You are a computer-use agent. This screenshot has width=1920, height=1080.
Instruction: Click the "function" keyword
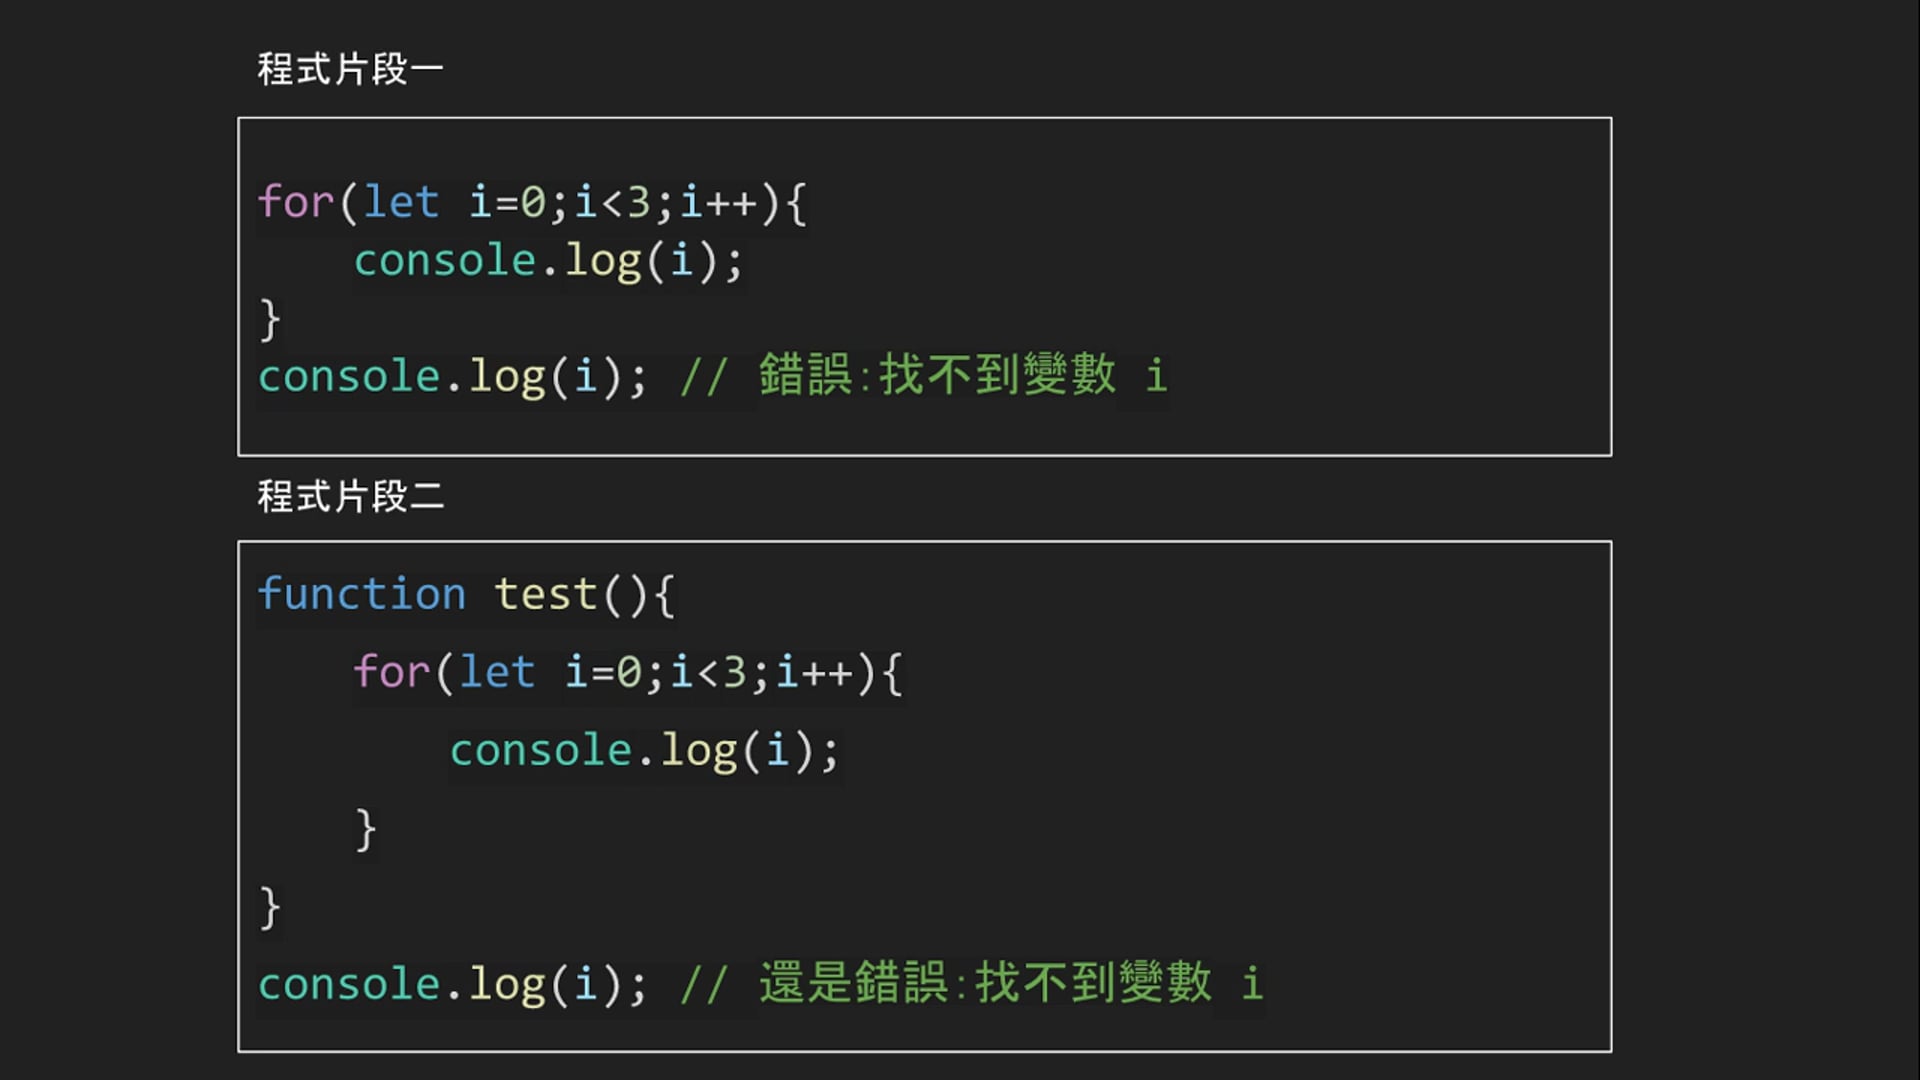pos(361,594)
